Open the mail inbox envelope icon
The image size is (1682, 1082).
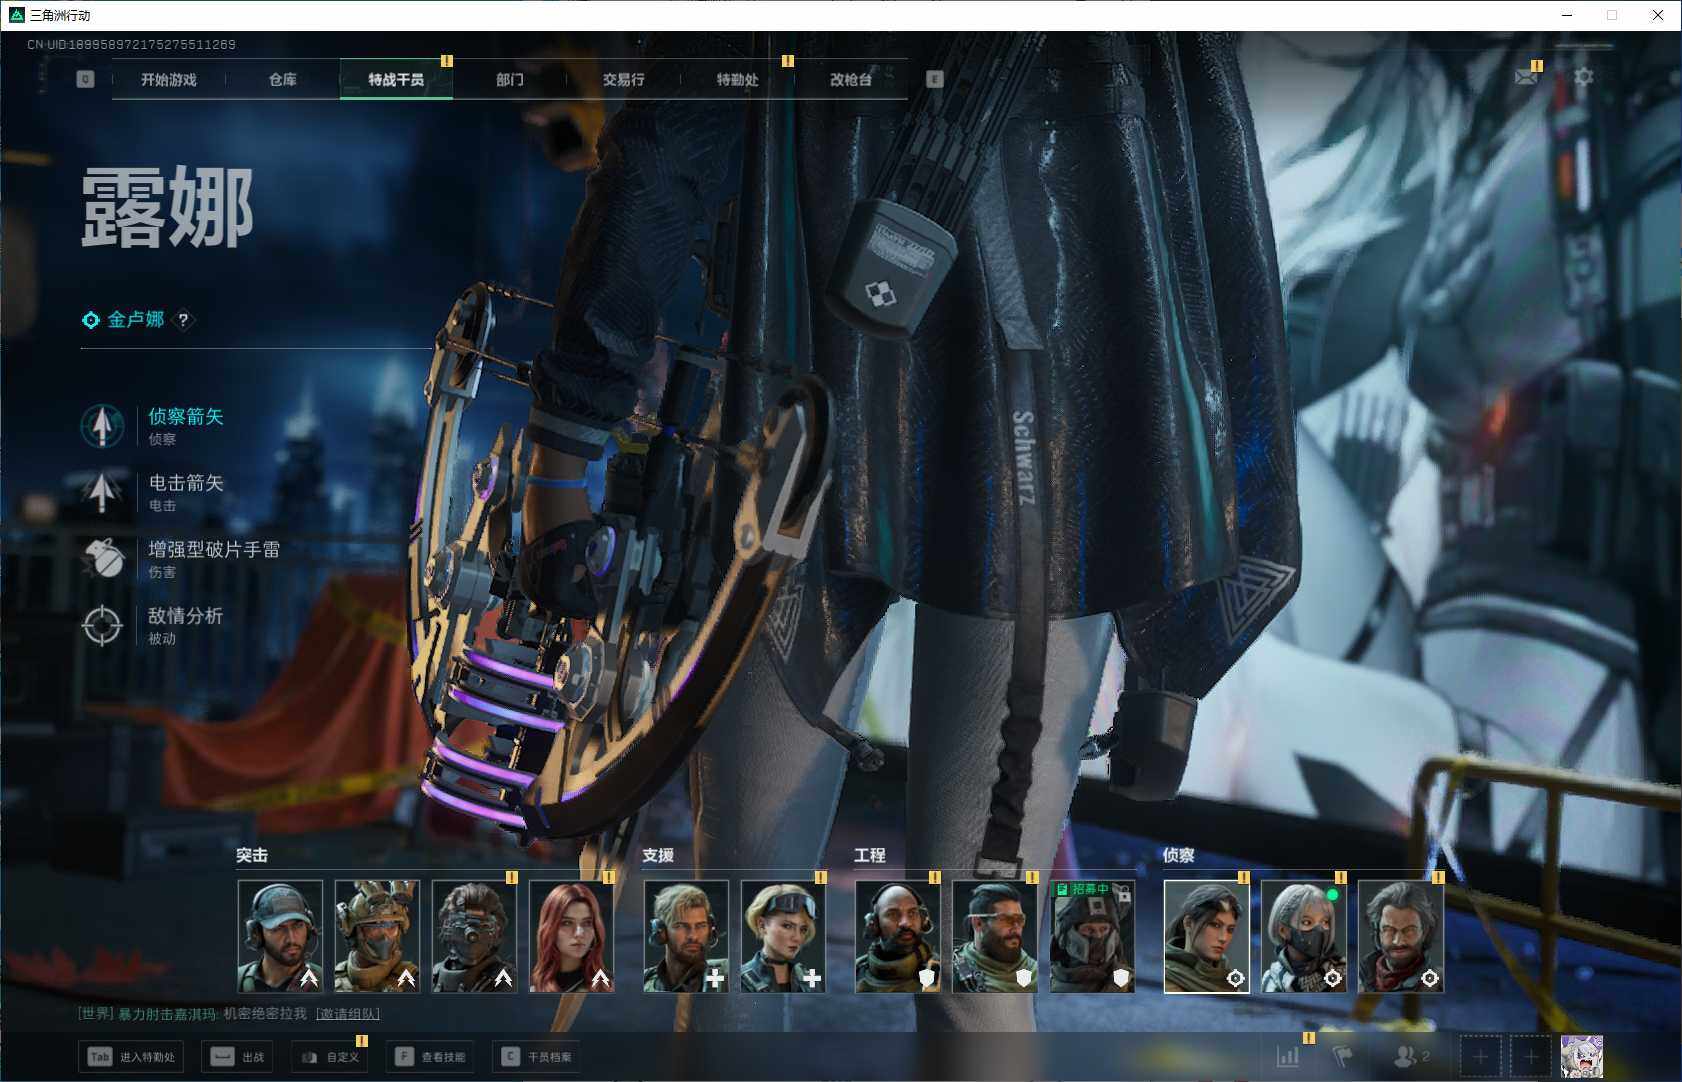[x=1526, y=77]
